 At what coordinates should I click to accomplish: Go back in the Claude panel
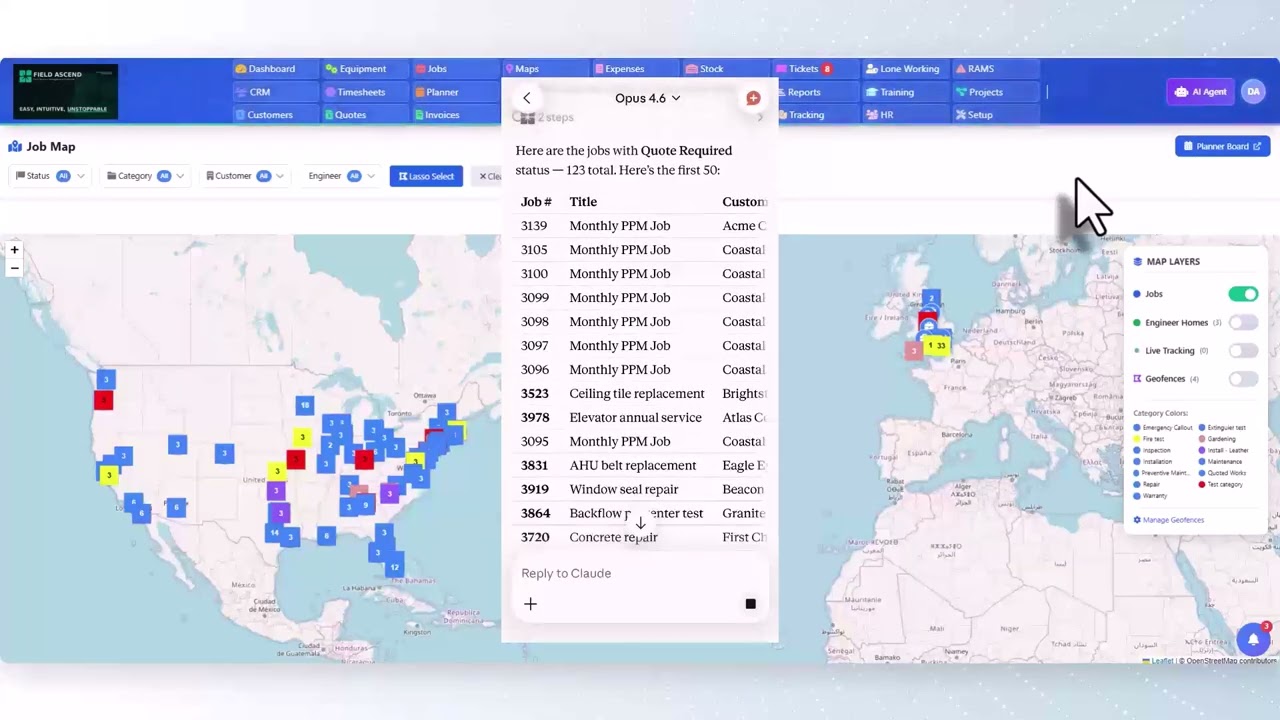(x=527, y=98)
